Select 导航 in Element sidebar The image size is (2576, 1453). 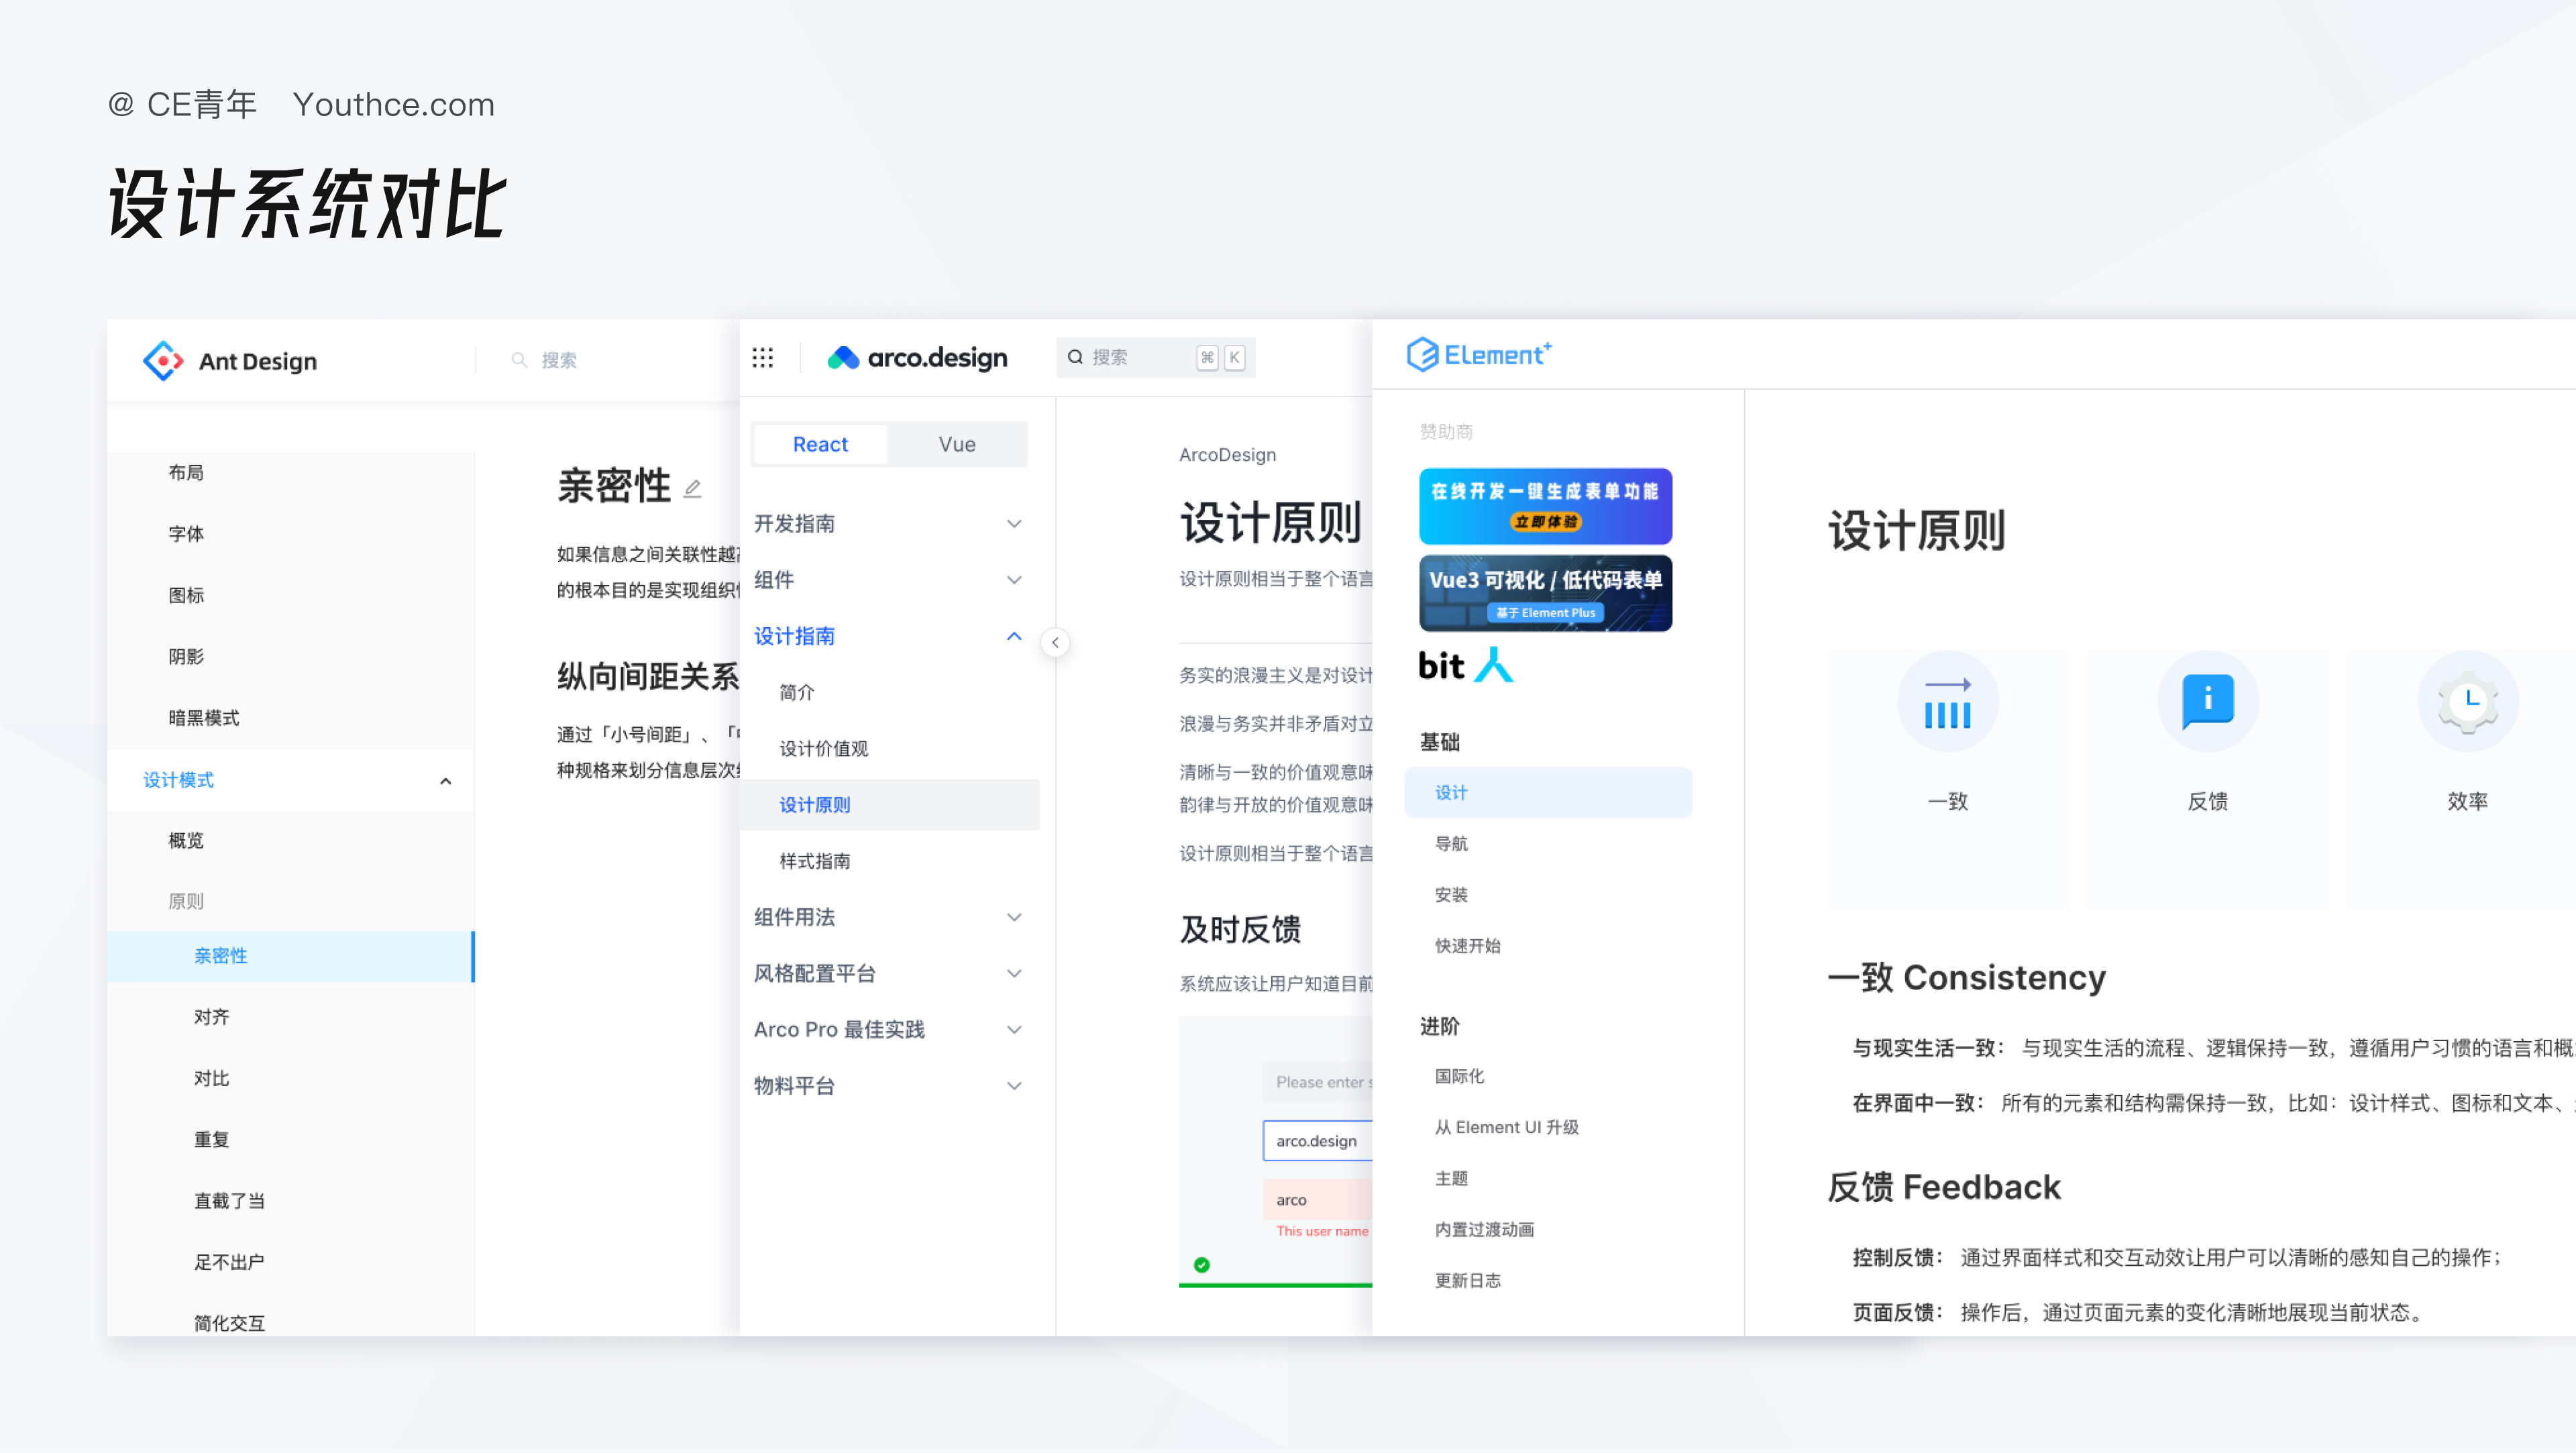click(x=1451, y=844)
